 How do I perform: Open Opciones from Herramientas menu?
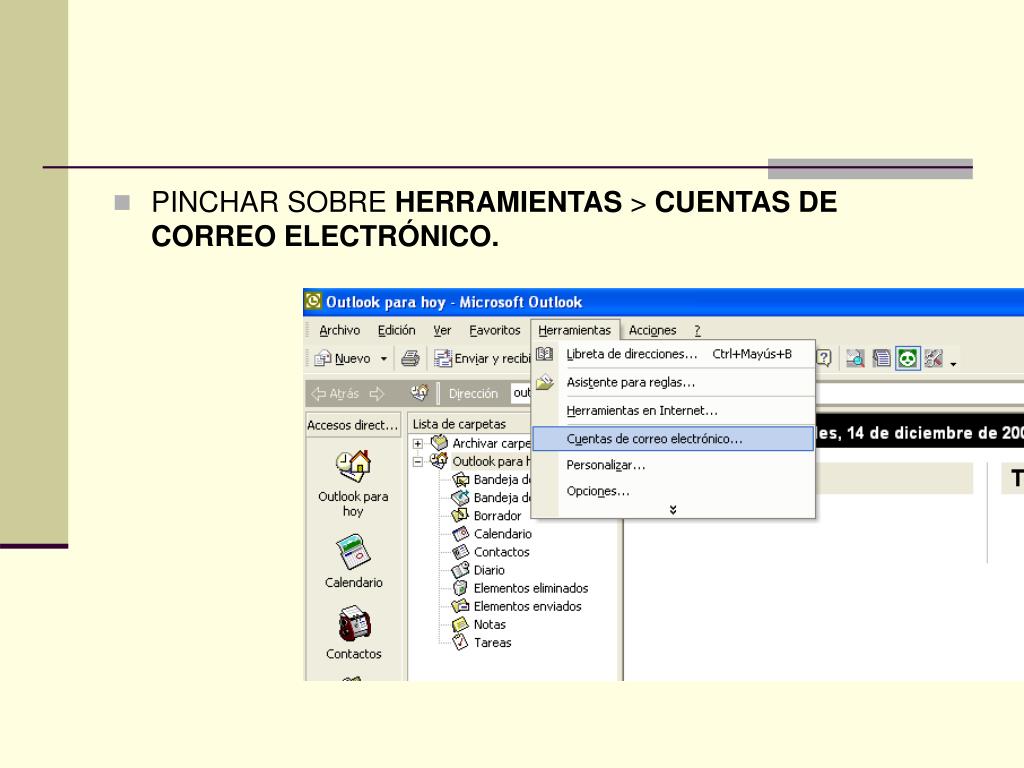click(x=673, y=491)
